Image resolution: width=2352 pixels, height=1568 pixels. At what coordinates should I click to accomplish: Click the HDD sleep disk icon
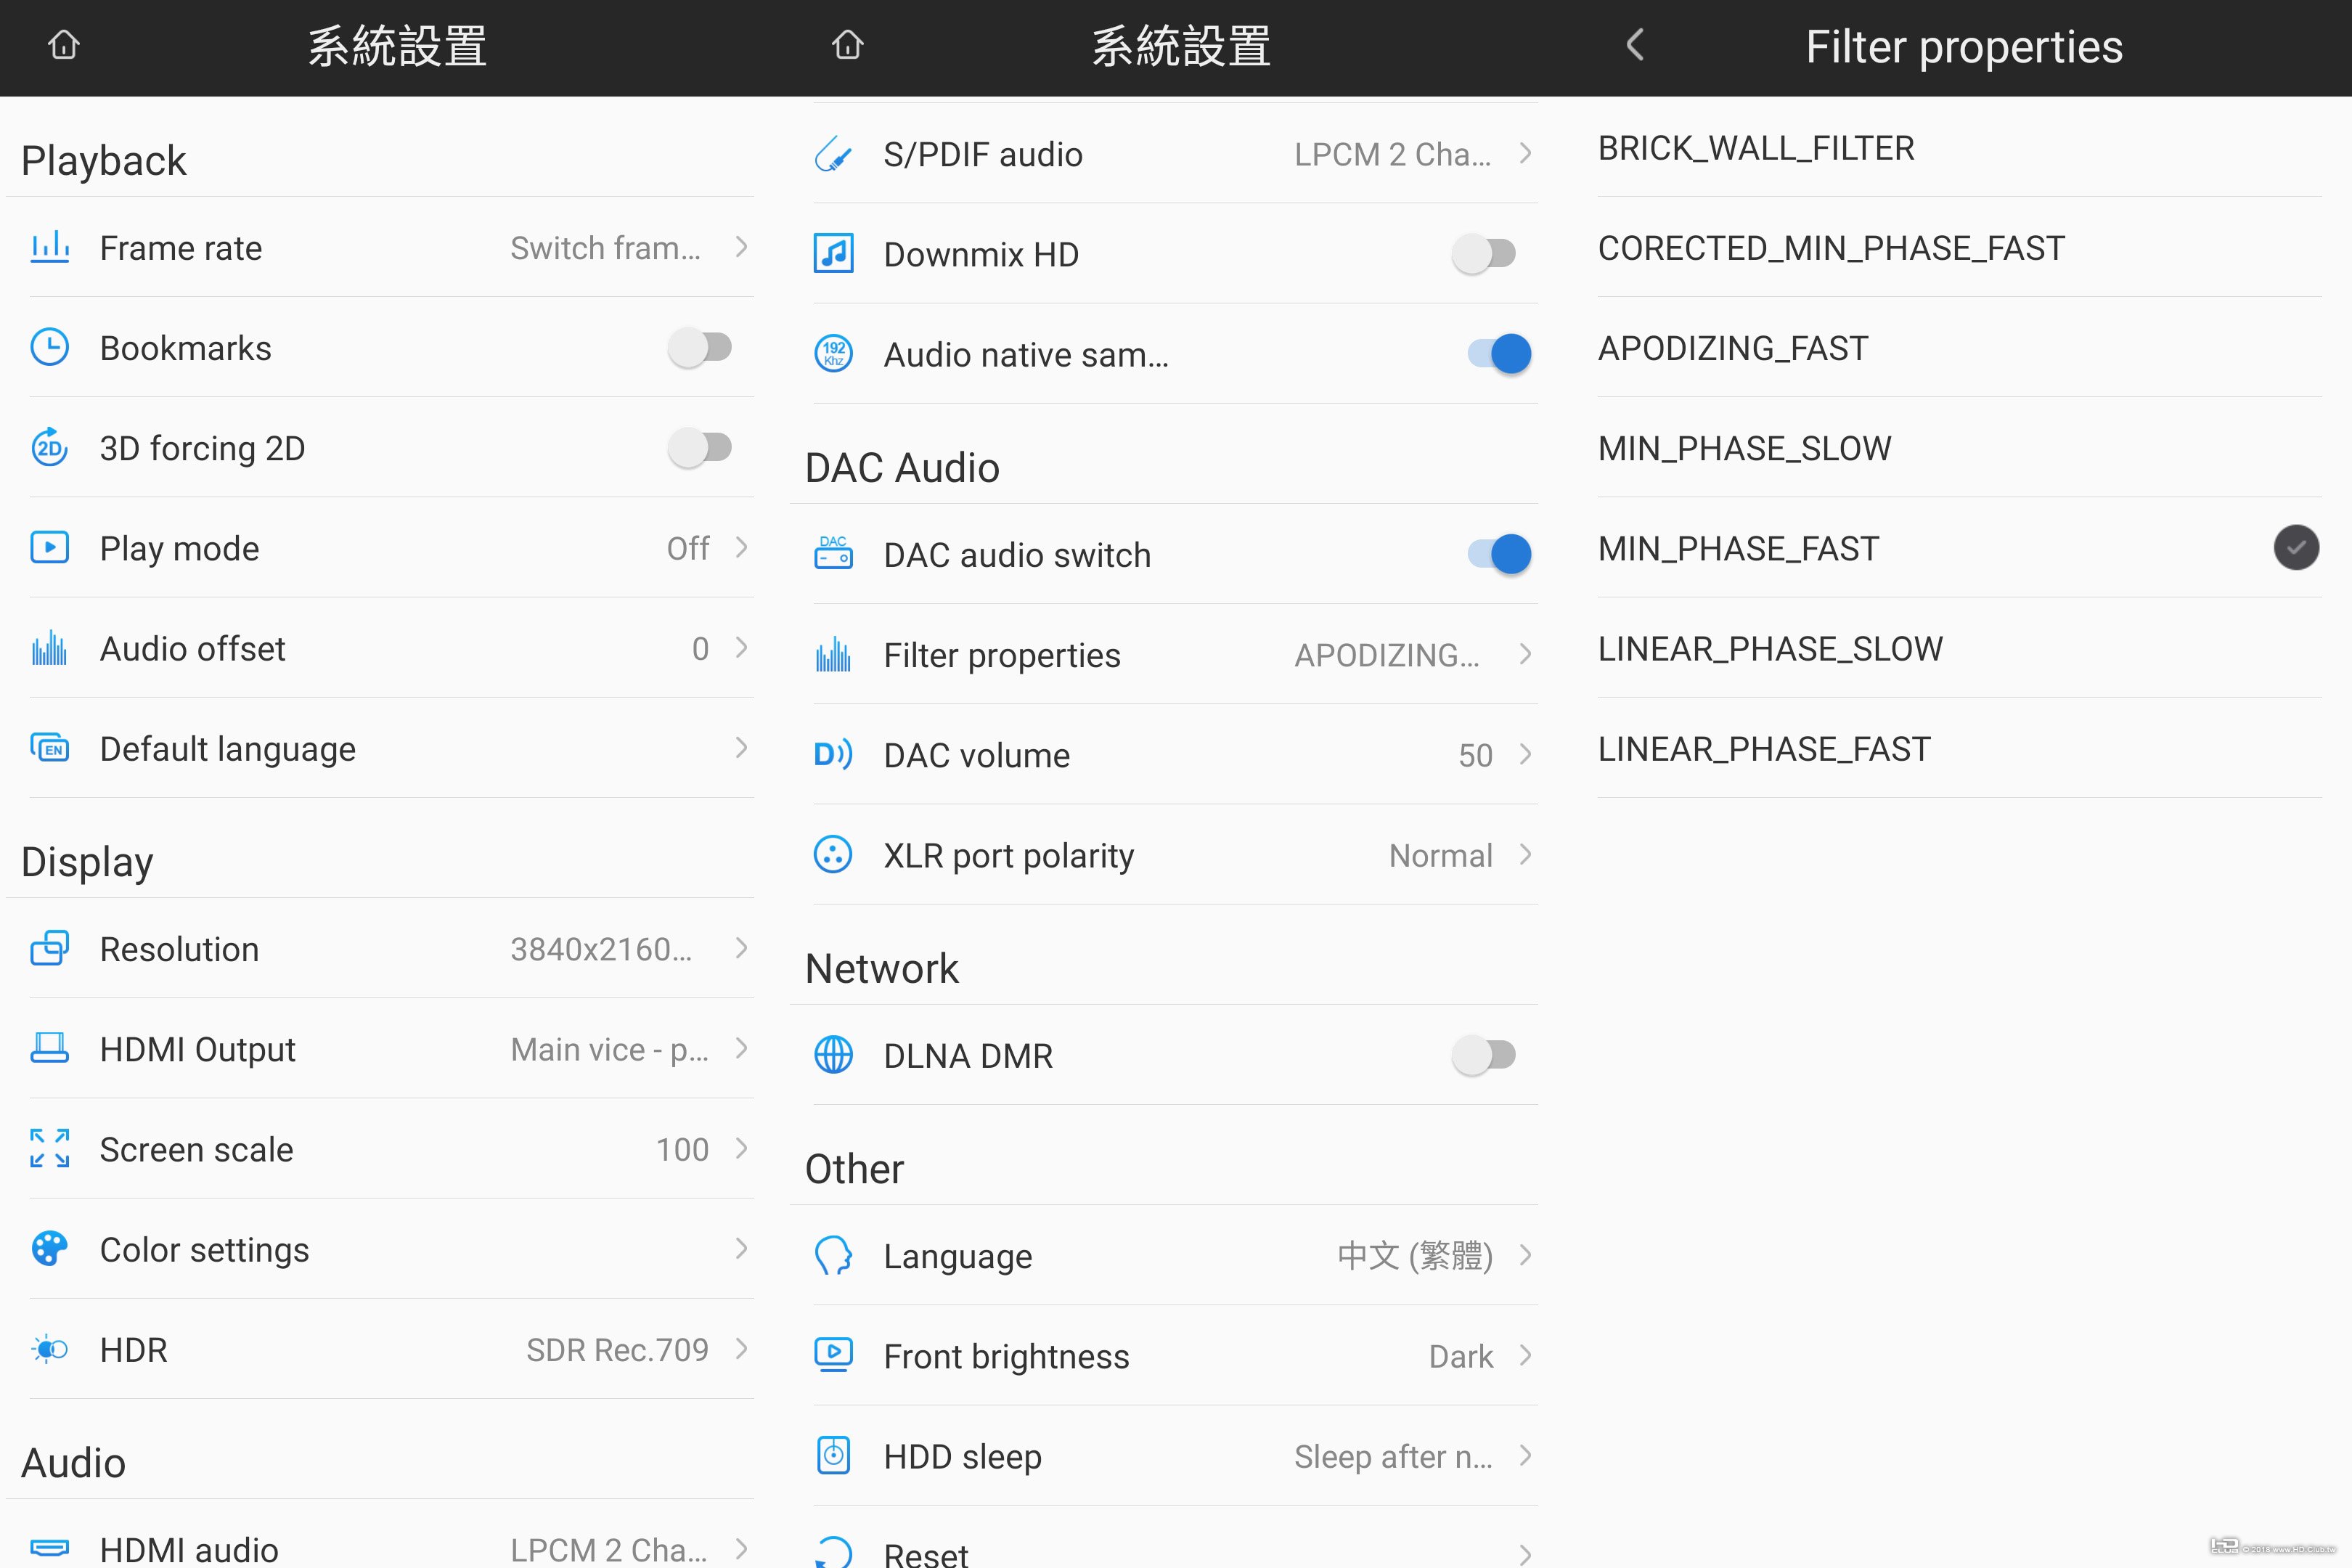click(833, 1456)
